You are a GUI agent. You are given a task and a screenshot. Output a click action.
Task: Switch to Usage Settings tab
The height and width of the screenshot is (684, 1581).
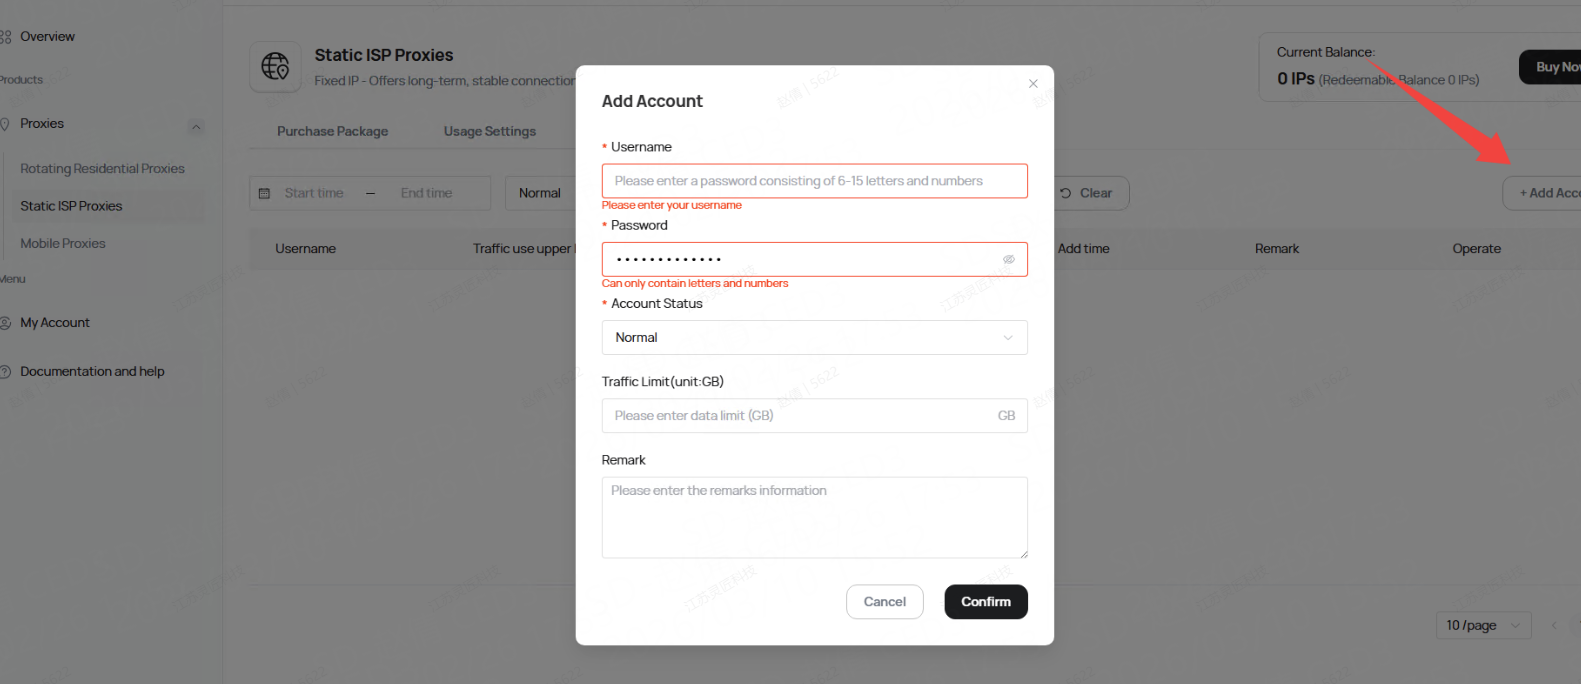[x=489, y=132]
